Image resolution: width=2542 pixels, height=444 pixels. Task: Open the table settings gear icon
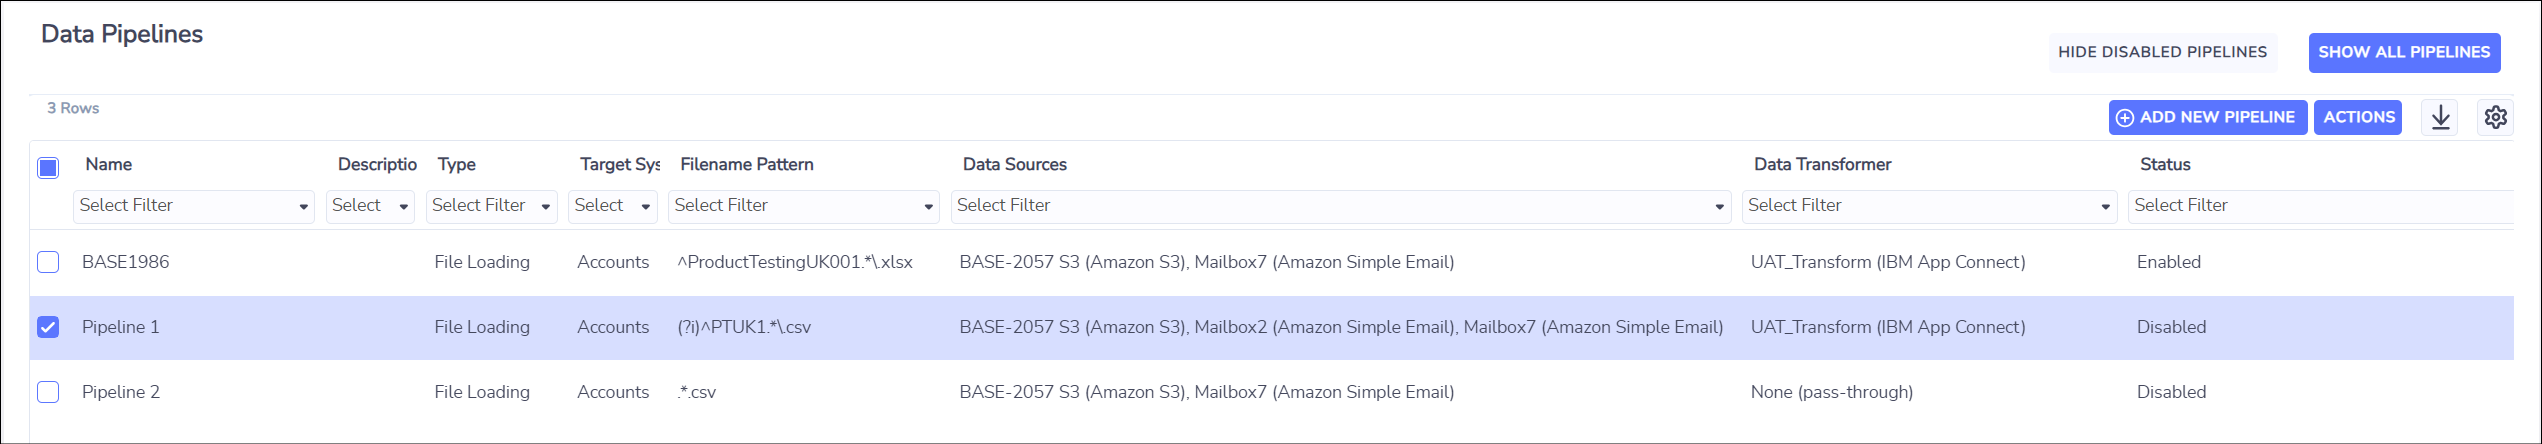(2496, 117)
